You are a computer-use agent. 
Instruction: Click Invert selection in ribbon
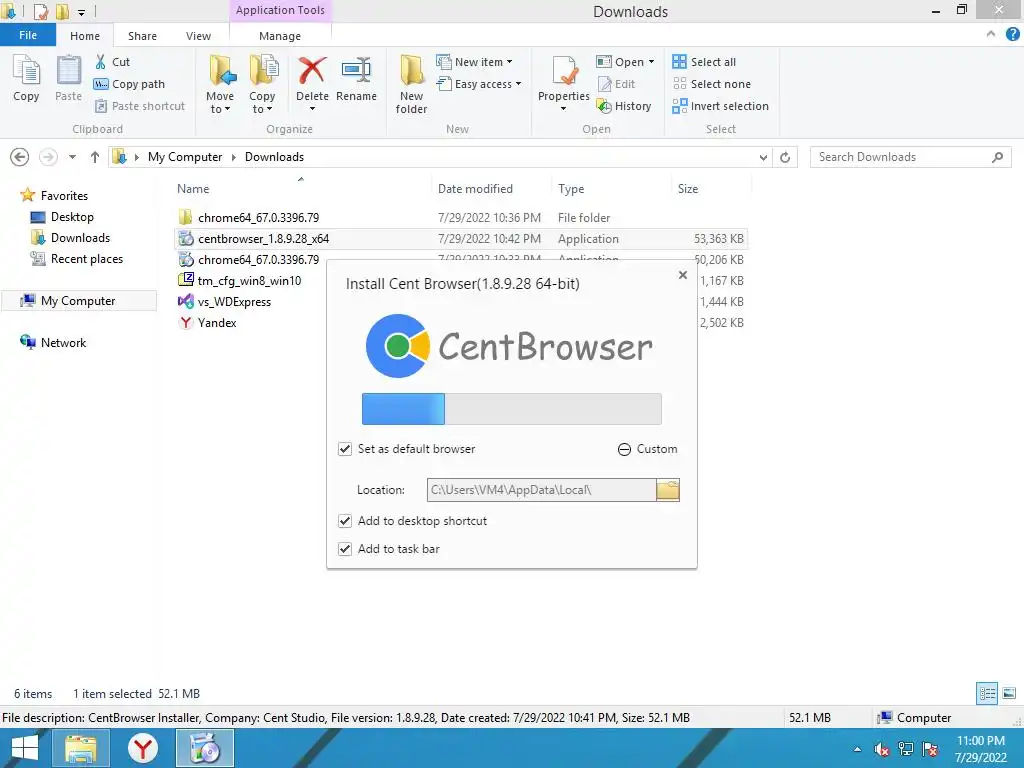[x=720, y=106]
